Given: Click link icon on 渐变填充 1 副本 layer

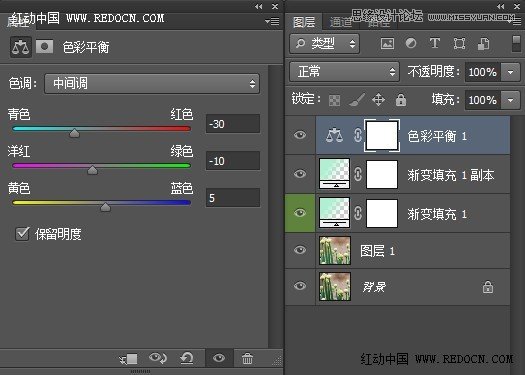Looking at the screenshot, I should 358,174.
